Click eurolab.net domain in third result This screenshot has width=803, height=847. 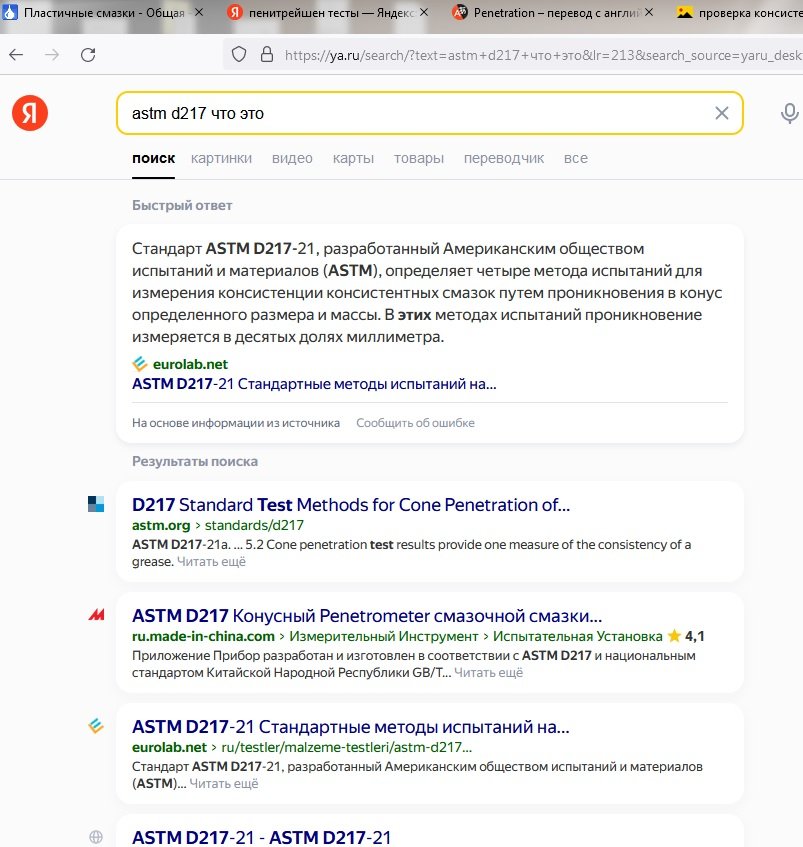(x=169, y=747)
